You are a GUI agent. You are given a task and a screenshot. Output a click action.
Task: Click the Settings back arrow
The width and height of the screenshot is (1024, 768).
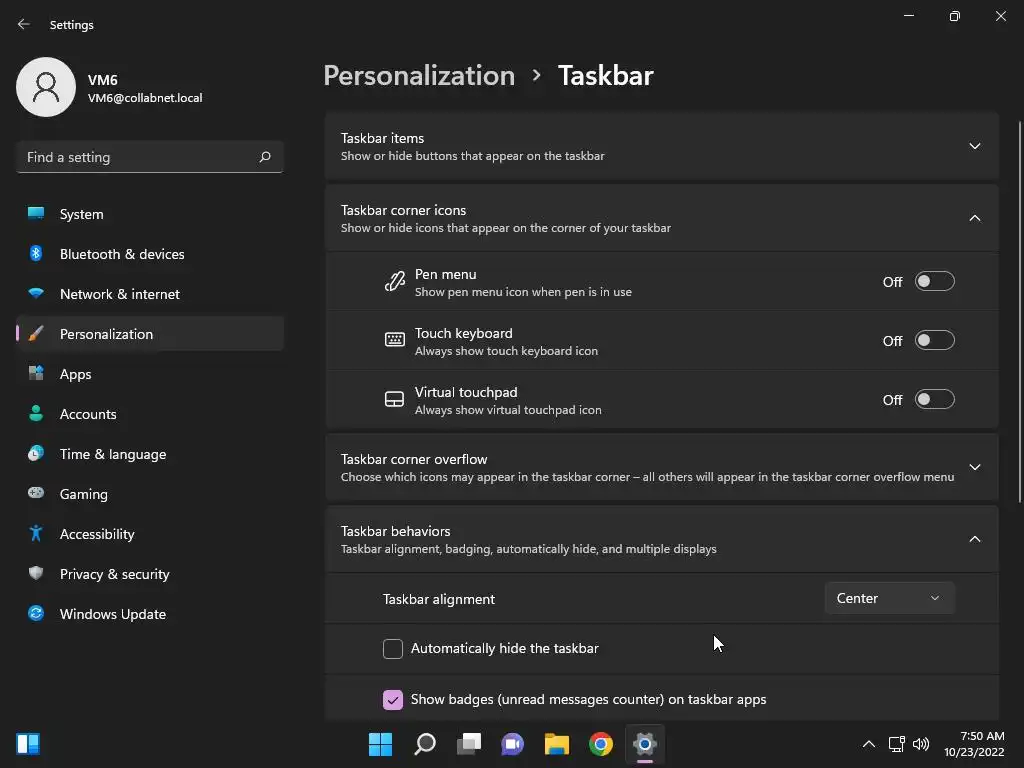(24, 24)
